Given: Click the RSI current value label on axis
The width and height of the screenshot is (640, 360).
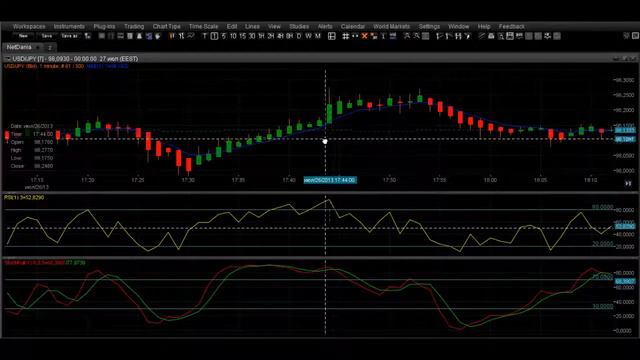Looking at the screenshot, I should coord(625,226).
